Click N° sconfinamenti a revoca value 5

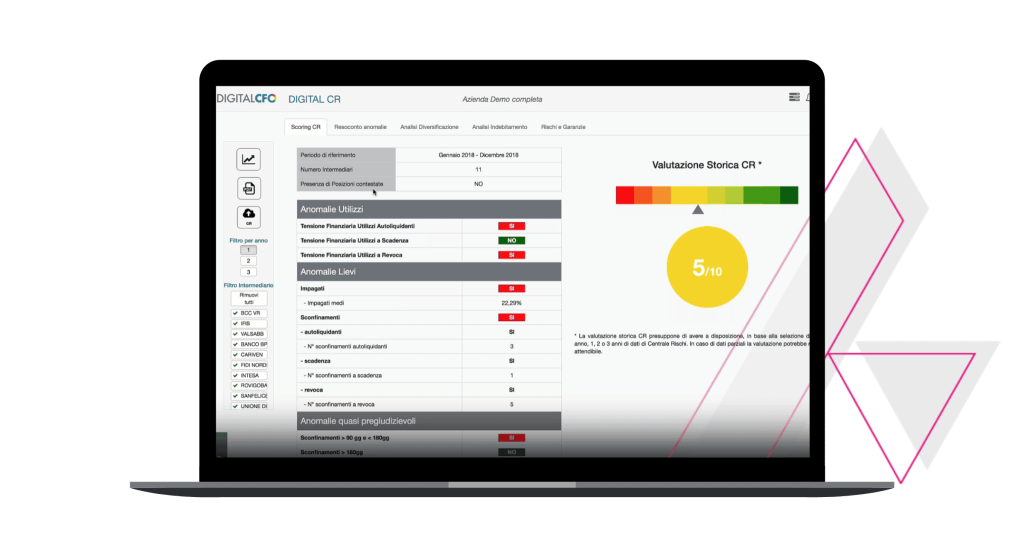[511, 405]
